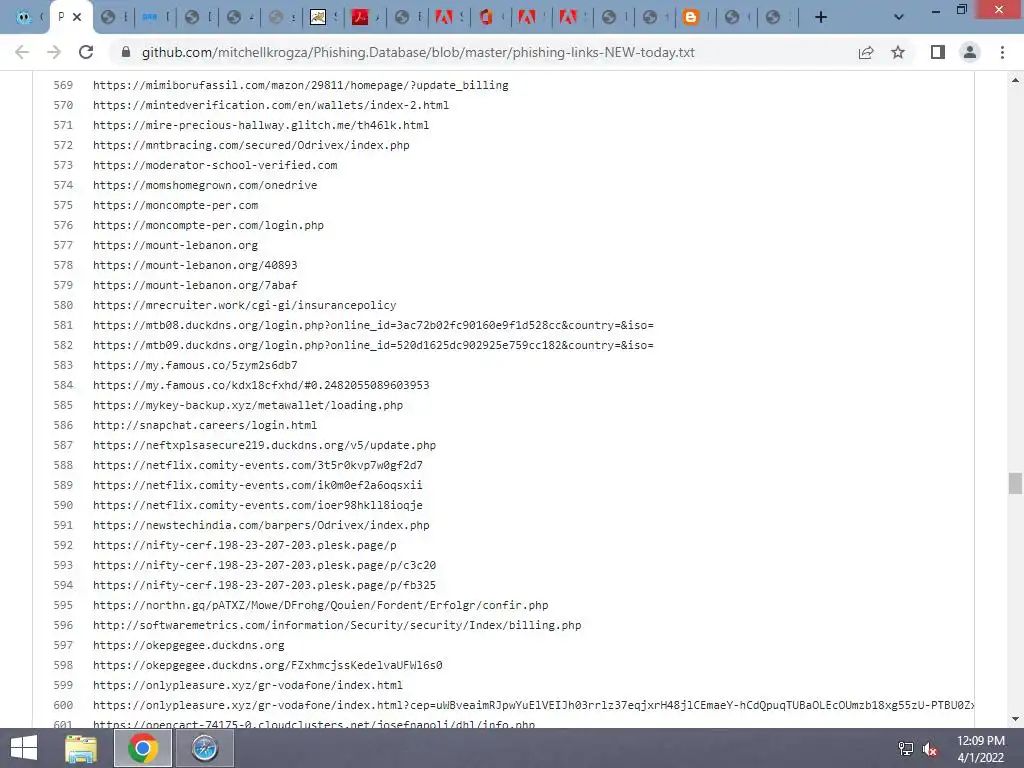Click the mrecruiter.work insurancepolicy line

pos(244,305)
